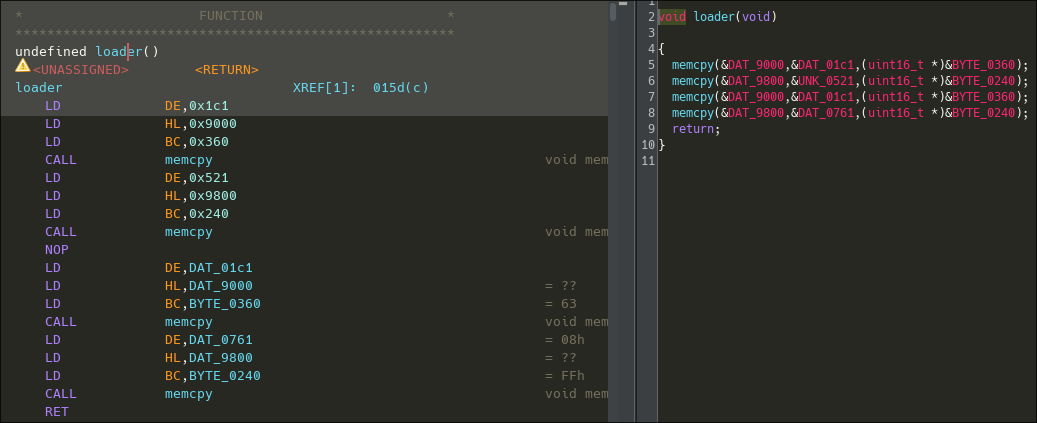Follow the XREF address 015d(c)
This screenshot has width=1037, height=423.
(400, 88)
